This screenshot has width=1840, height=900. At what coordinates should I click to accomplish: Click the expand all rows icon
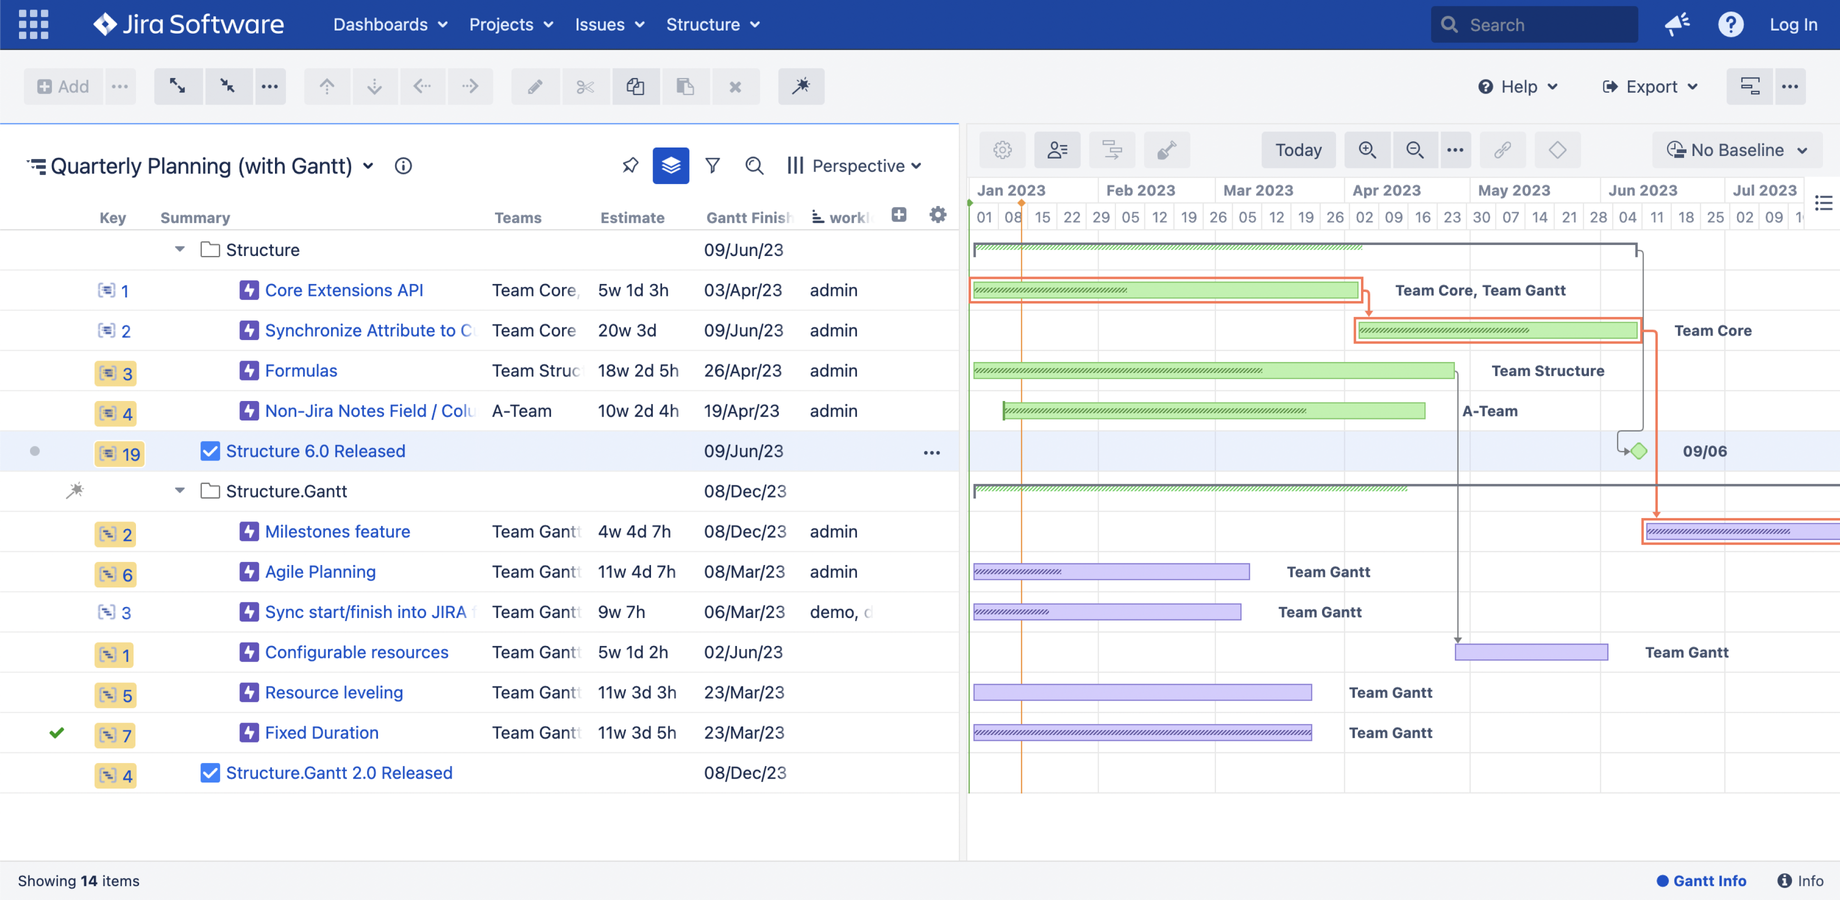pyautogui.click(x=177, y=86)
